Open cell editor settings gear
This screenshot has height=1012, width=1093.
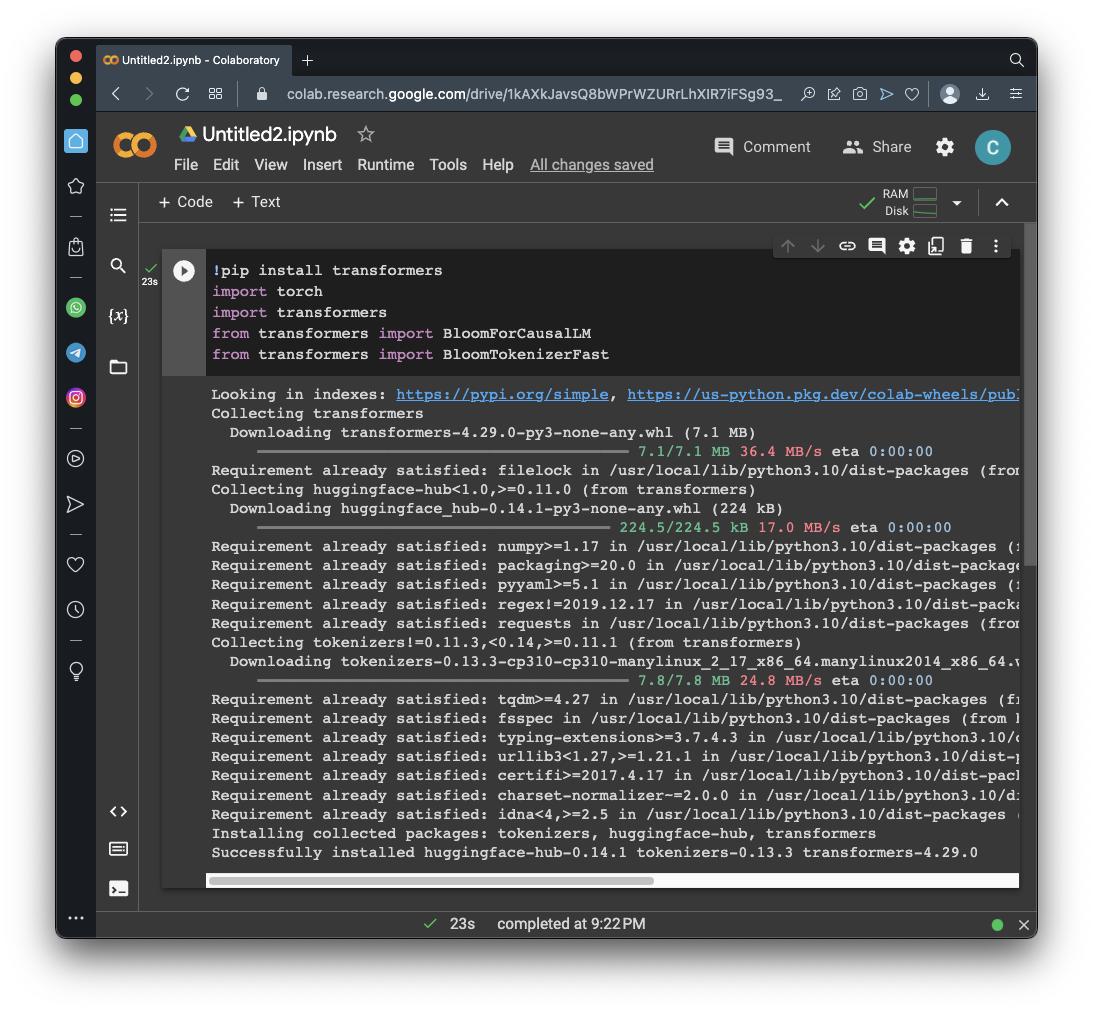coord(907,246)
